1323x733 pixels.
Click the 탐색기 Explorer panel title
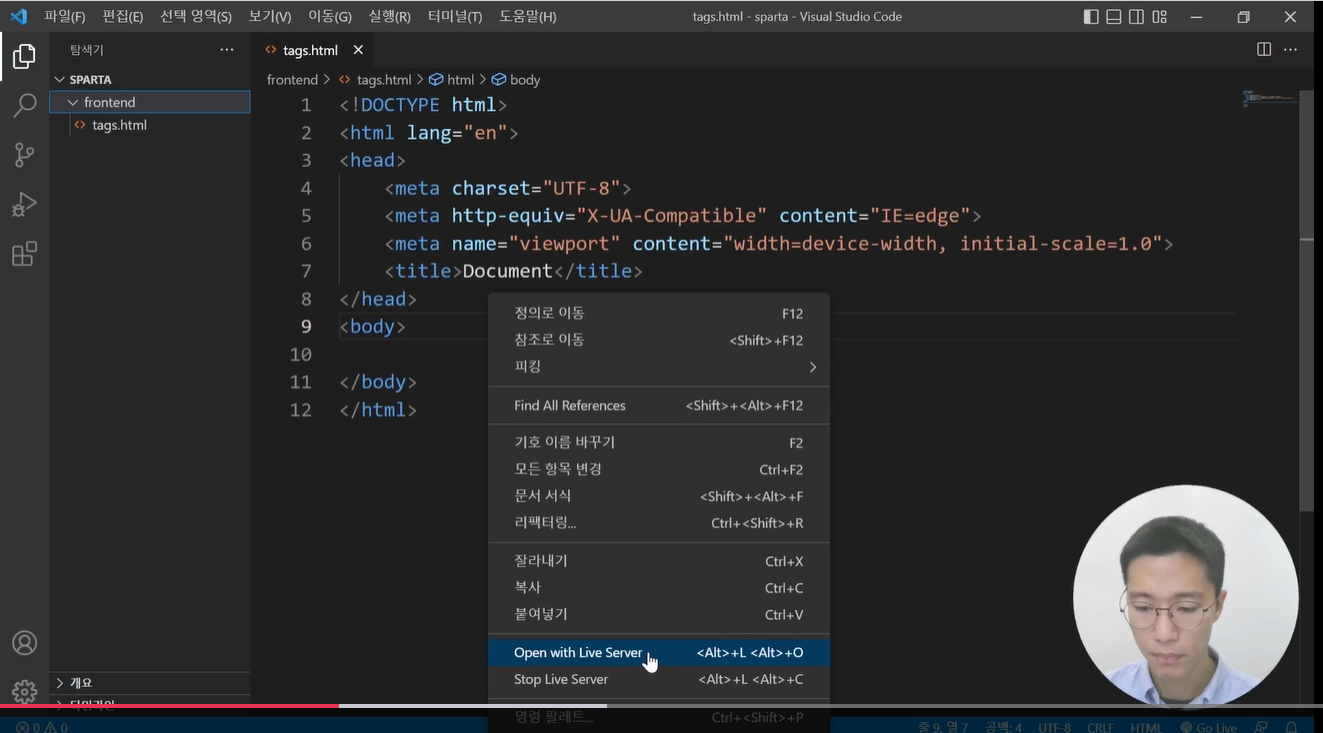(x=86, y=50)
